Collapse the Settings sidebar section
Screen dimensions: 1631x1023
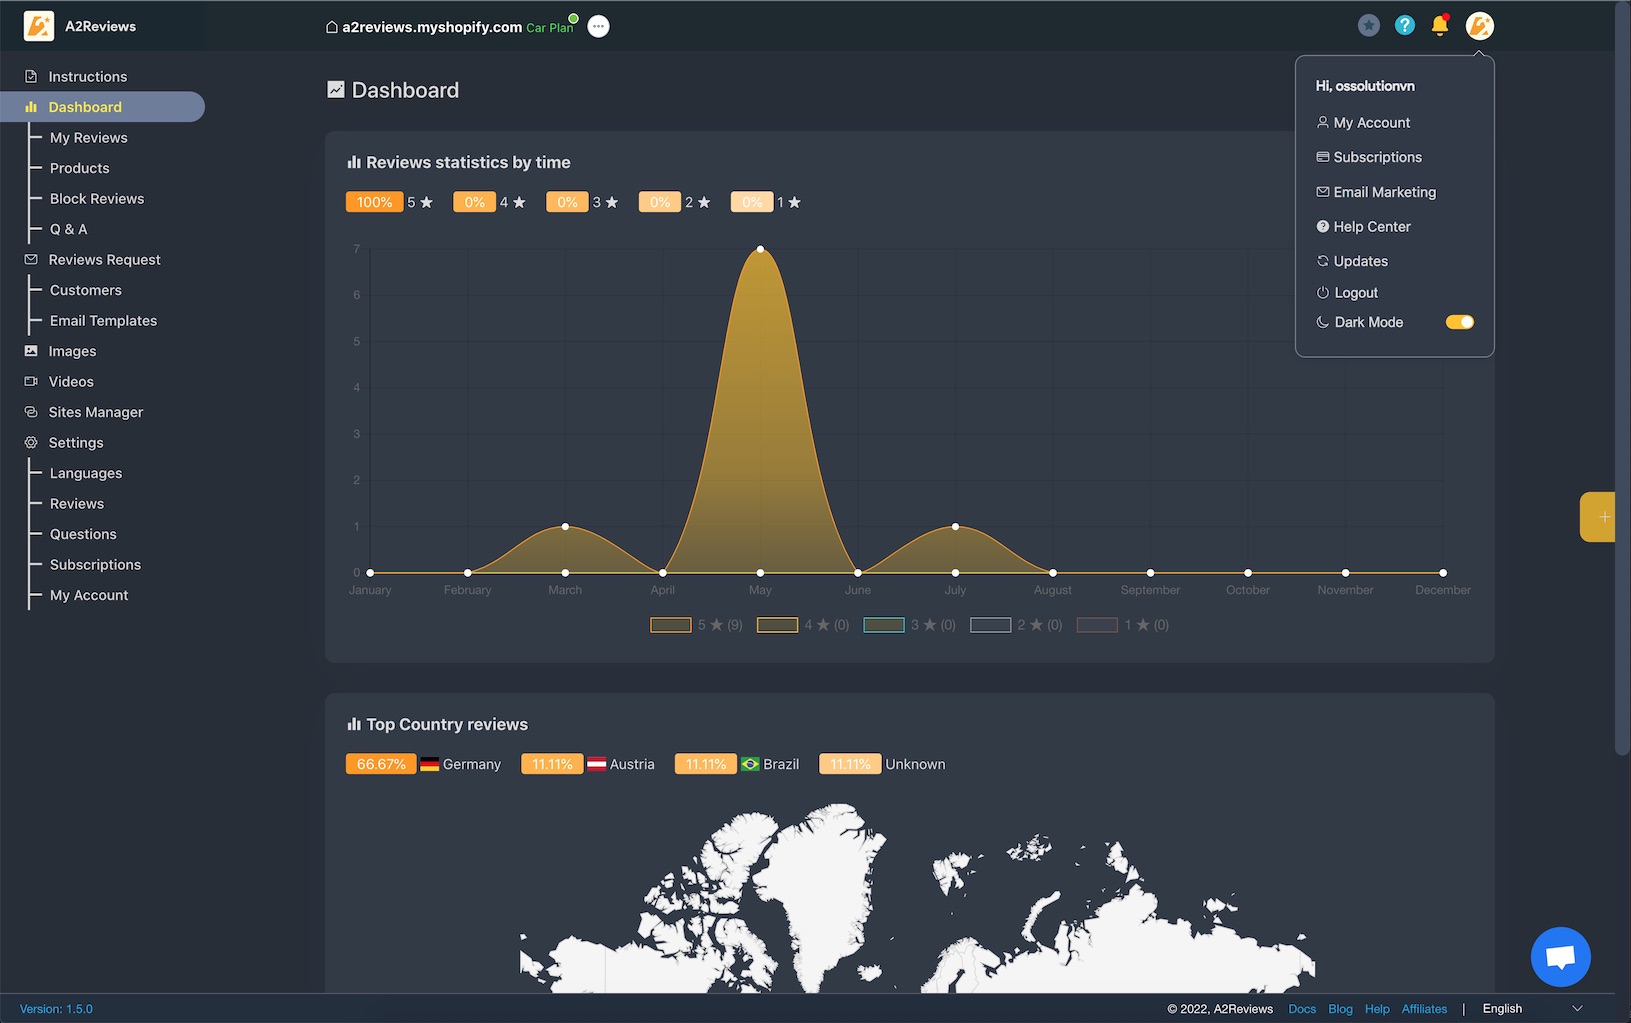point(76,443)
